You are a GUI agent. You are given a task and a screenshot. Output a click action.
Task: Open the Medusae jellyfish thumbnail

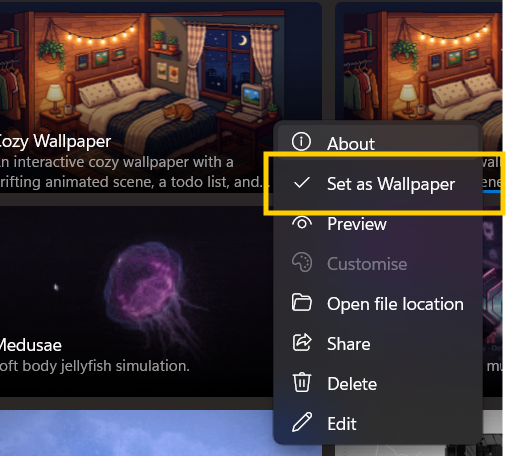point(137,301)
